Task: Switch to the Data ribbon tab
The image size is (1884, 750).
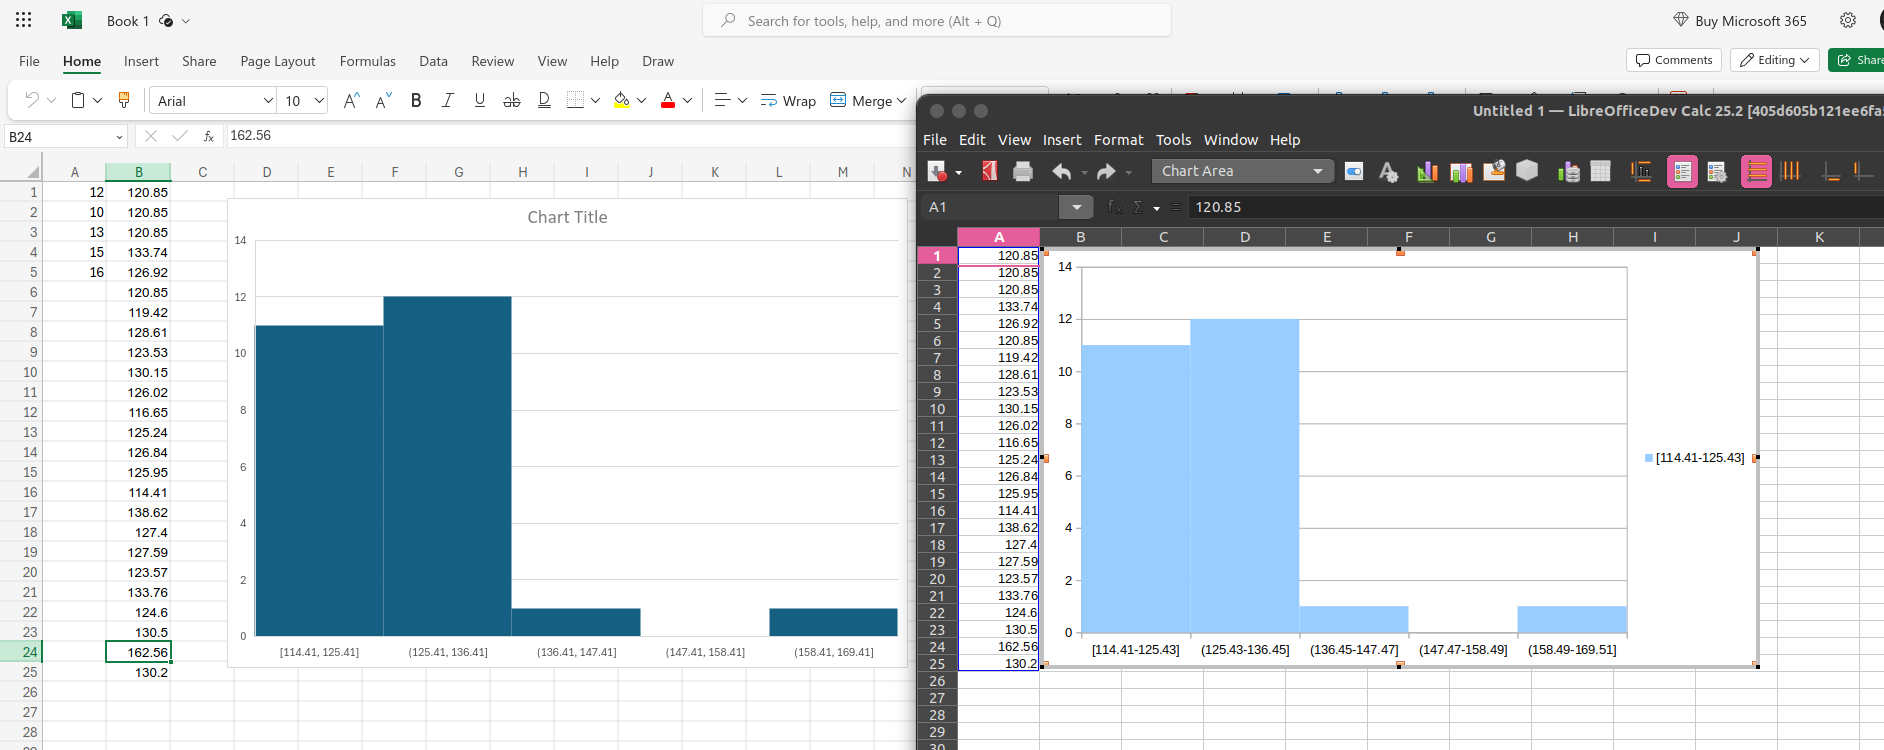Action: click(x=433, y=61)
